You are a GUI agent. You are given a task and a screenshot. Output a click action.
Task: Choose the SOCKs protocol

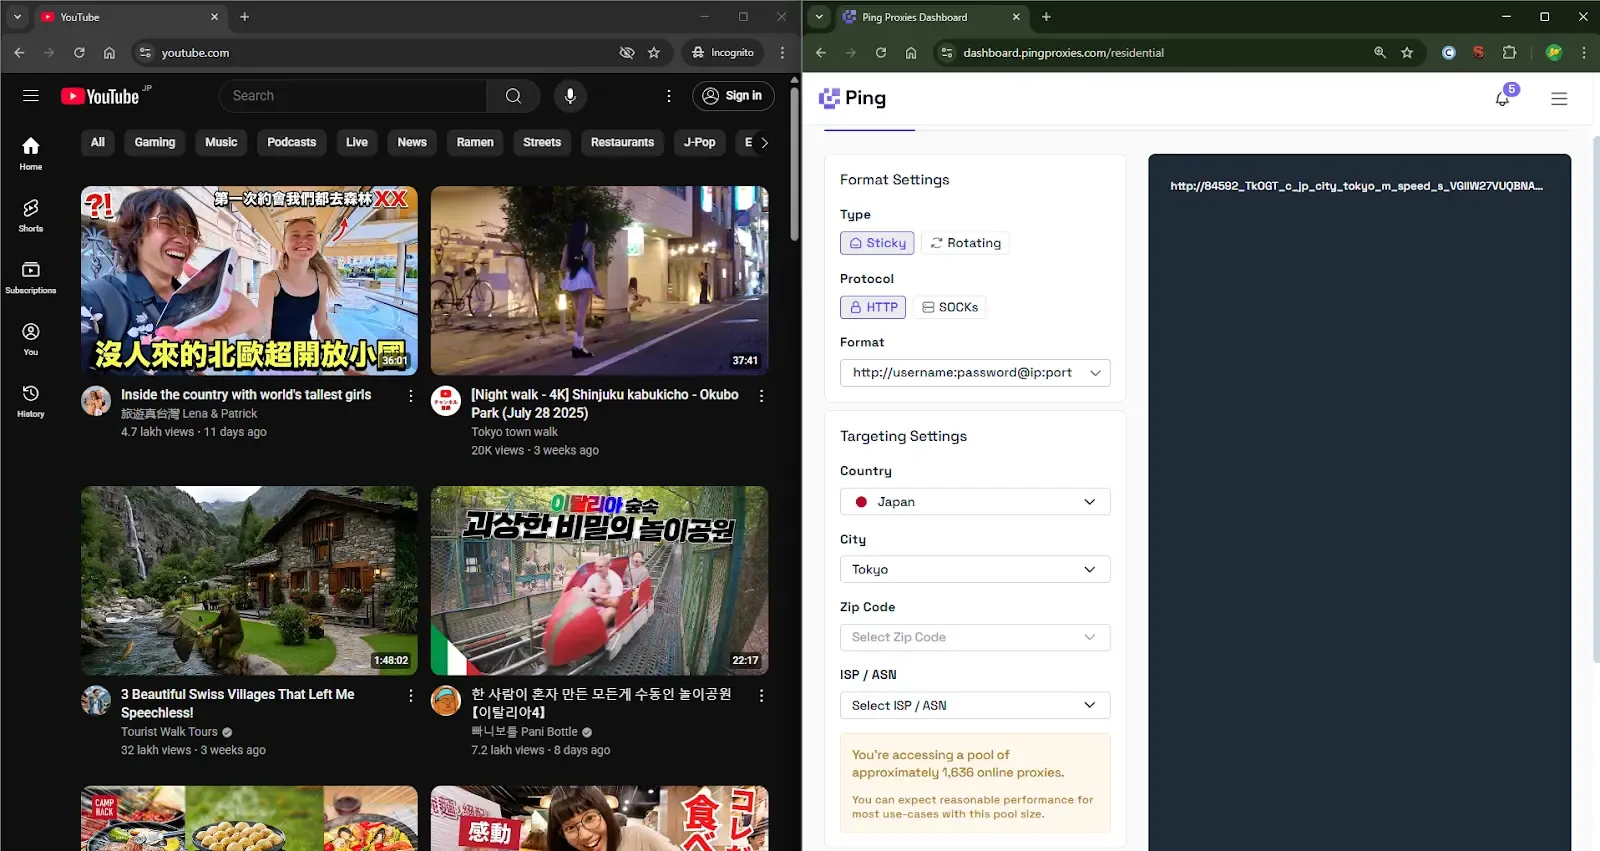(950, 307)
